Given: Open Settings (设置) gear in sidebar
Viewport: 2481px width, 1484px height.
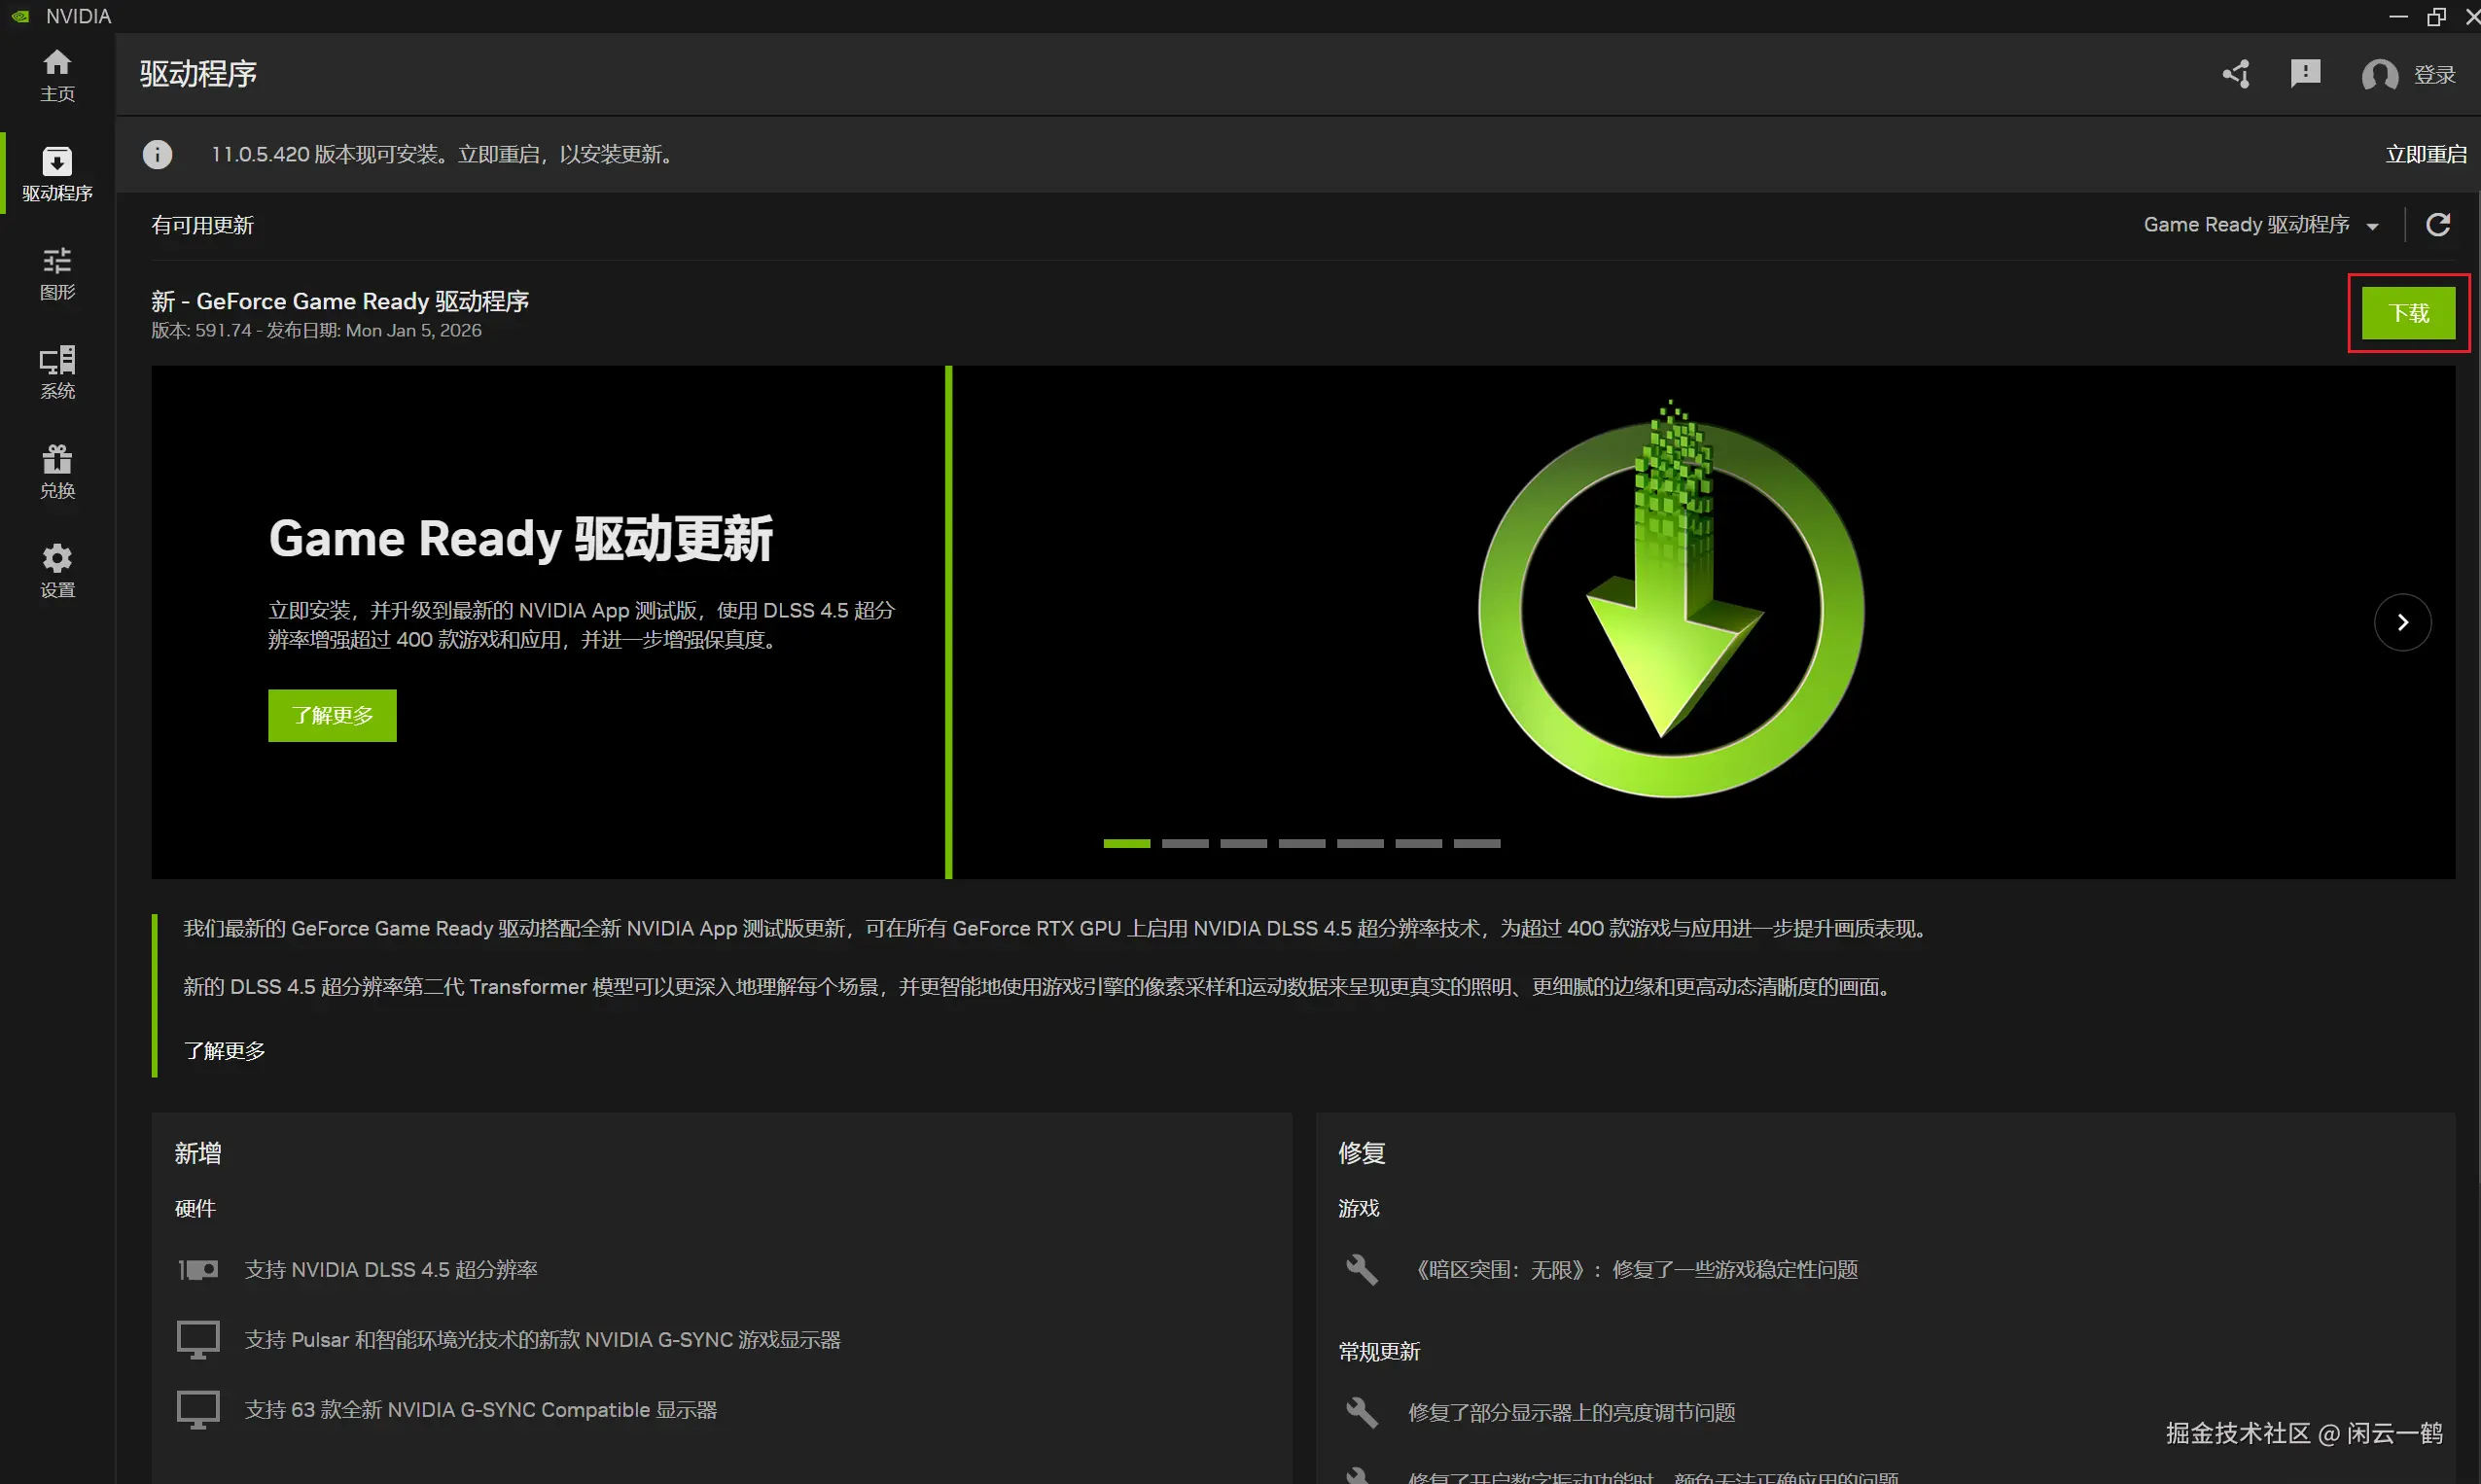Looking at the screenshot, I should [x=57, y=570].
